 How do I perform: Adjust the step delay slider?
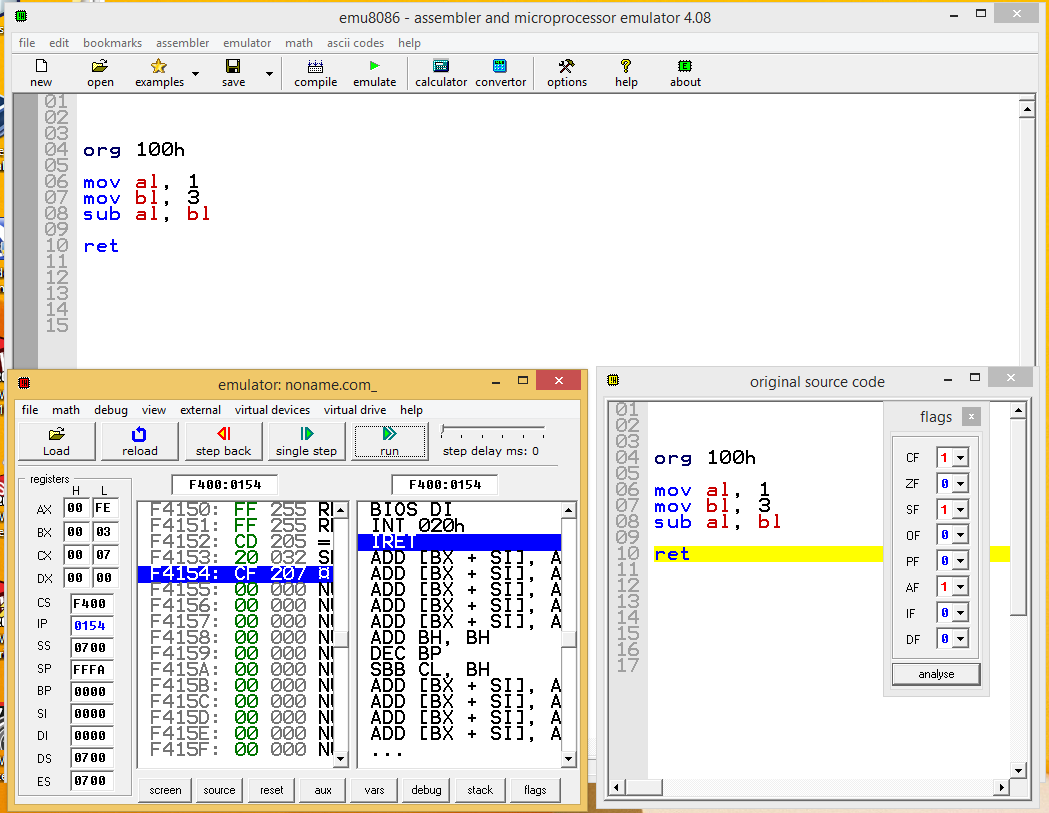coord(492,430)
